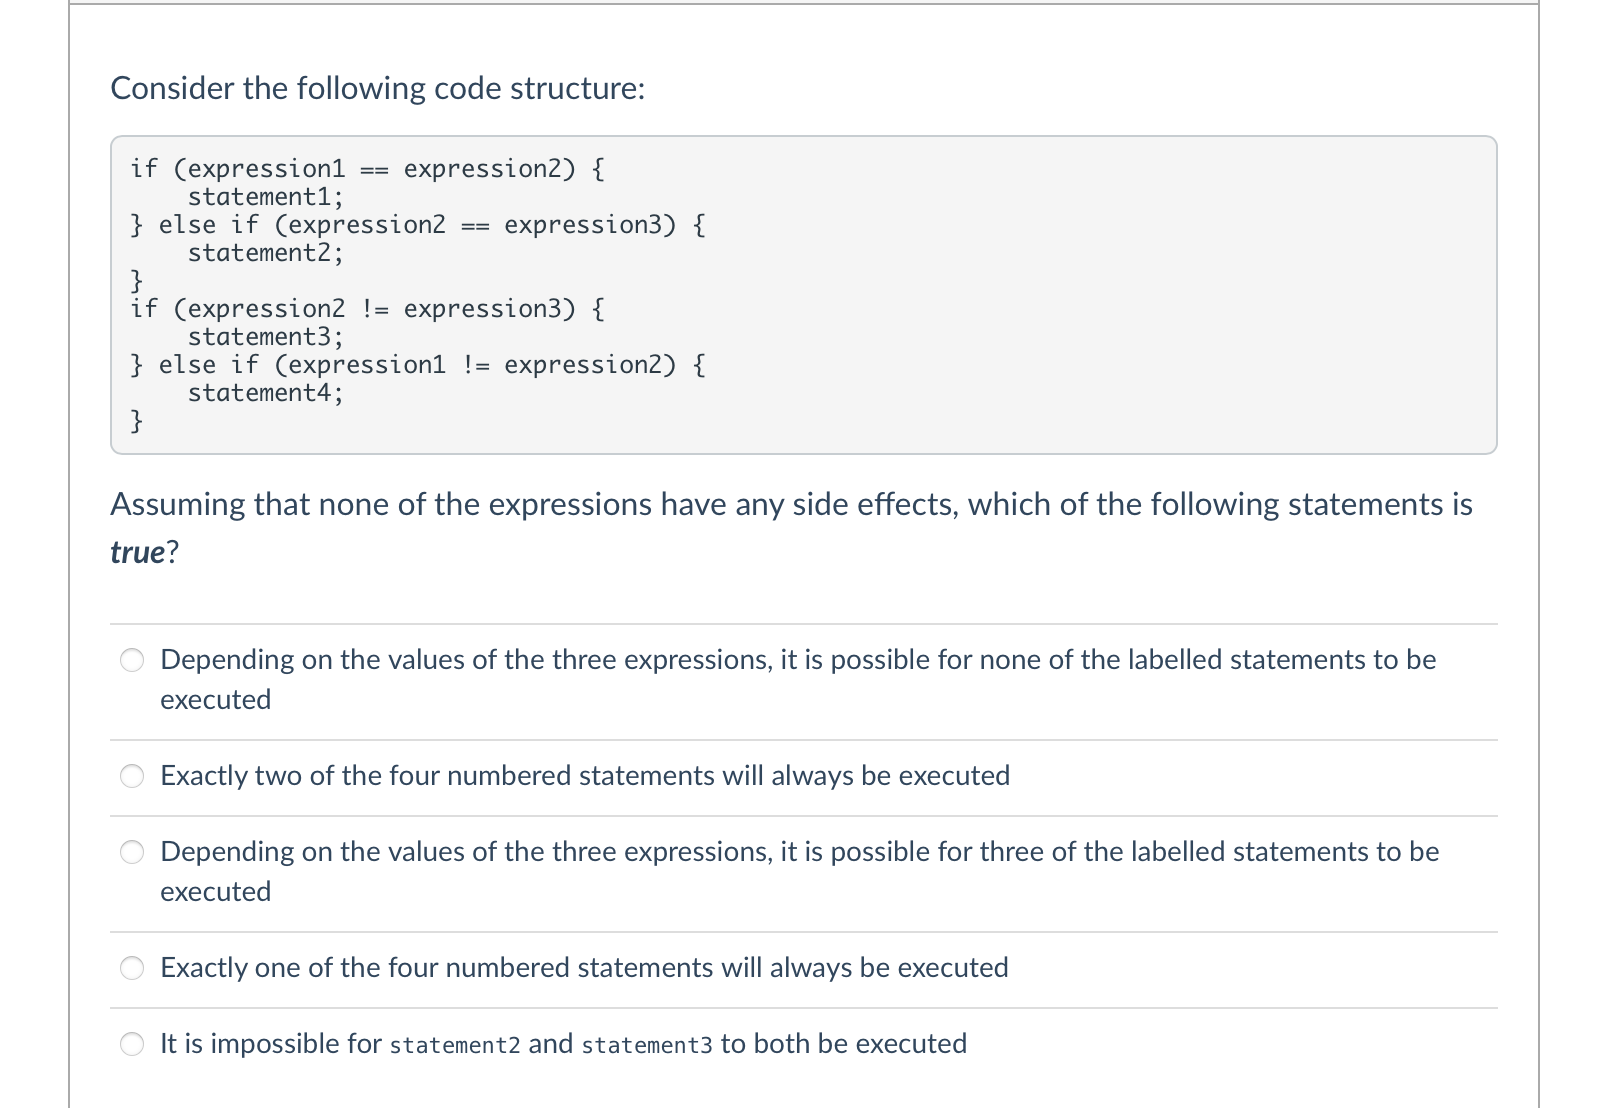Viewport: 1616px width, 1108px height.
Task: Select 'Exactly one of the four' radio
Action: 133,968
